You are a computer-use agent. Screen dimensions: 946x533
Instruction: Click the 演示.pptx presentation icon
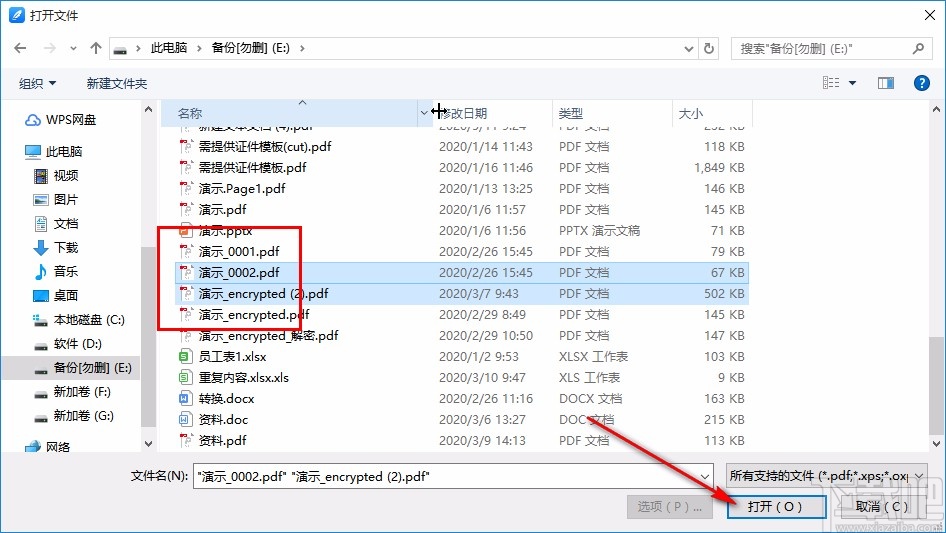point(185,231)
